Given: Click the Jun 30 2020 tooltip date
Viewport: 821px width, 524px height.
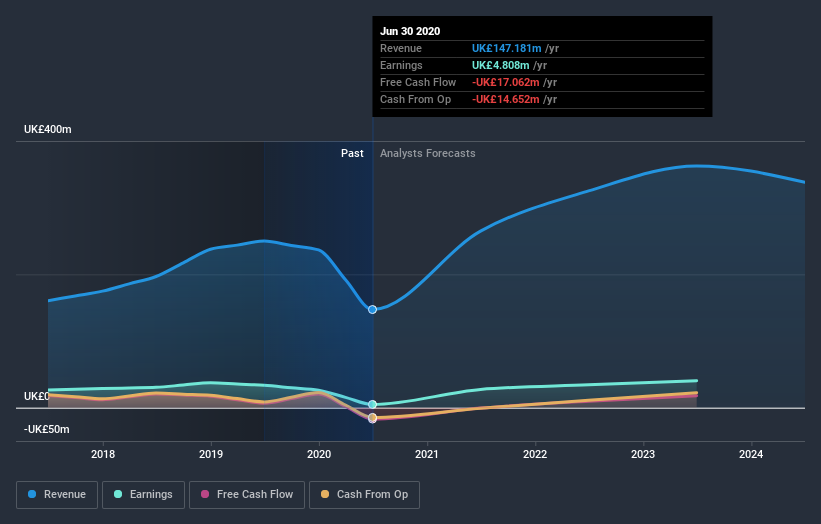Looking at the screenshot, I should point(410,31).
